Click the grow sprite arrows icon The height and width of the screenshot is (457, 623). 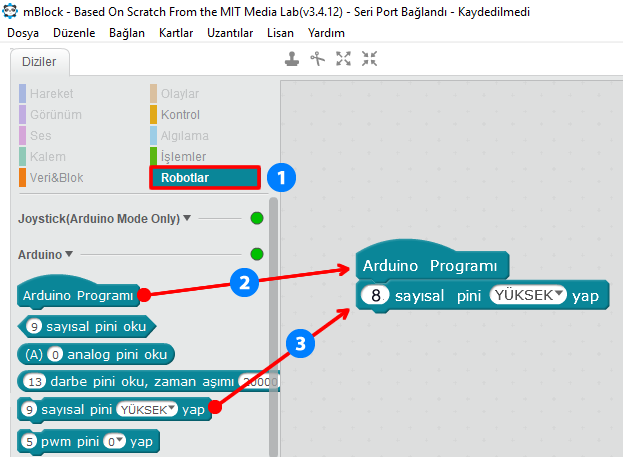click(343, 59)
